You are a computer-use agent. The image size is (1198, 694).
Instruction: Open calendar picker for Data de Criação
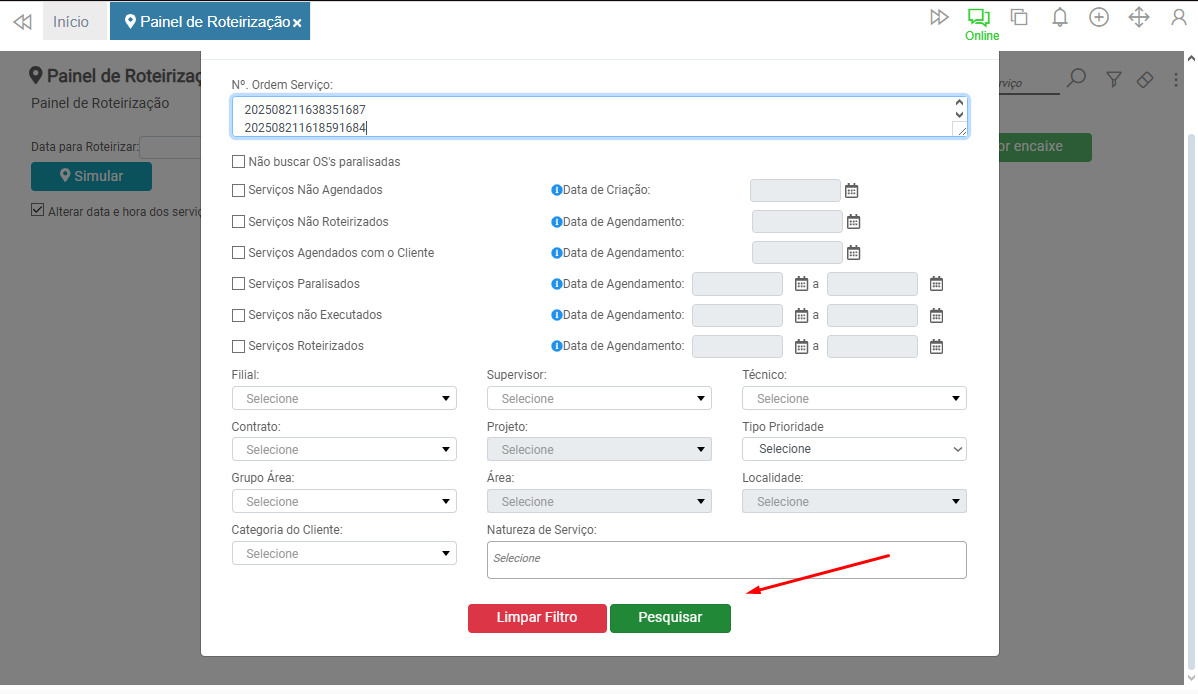[852, 190]
